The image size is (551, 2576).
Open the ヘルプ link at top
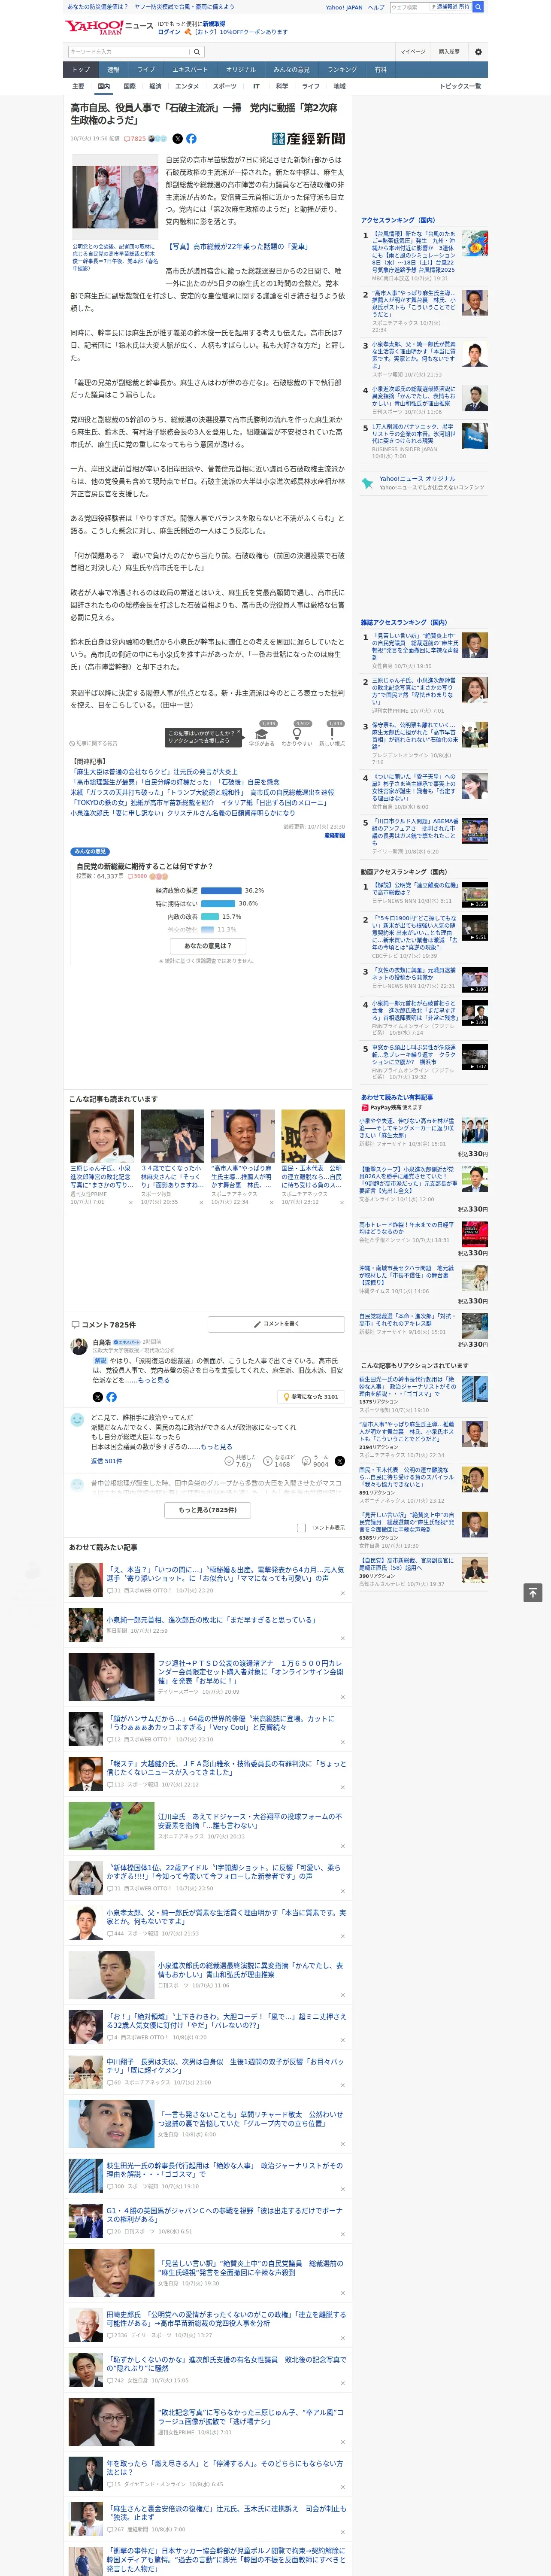[x=376, y=7]
